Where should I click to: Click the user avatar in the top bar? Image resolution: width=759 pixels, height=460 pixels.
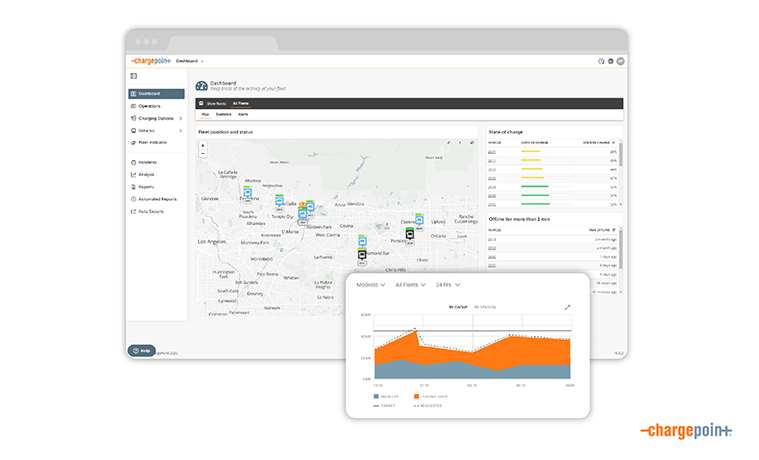(621, 61)
